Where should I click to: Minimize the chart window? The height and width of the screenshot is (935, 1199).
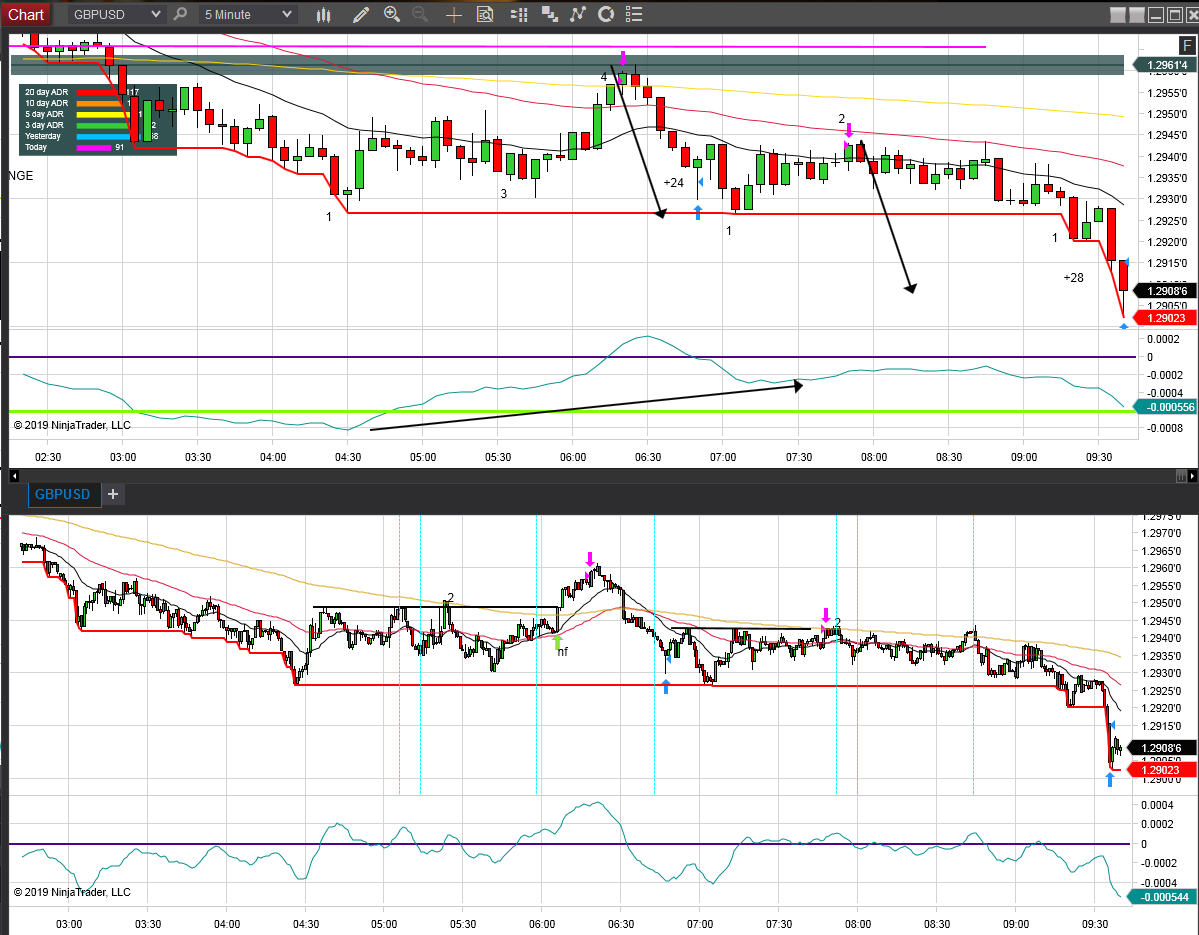click(x=1155, y=15)
